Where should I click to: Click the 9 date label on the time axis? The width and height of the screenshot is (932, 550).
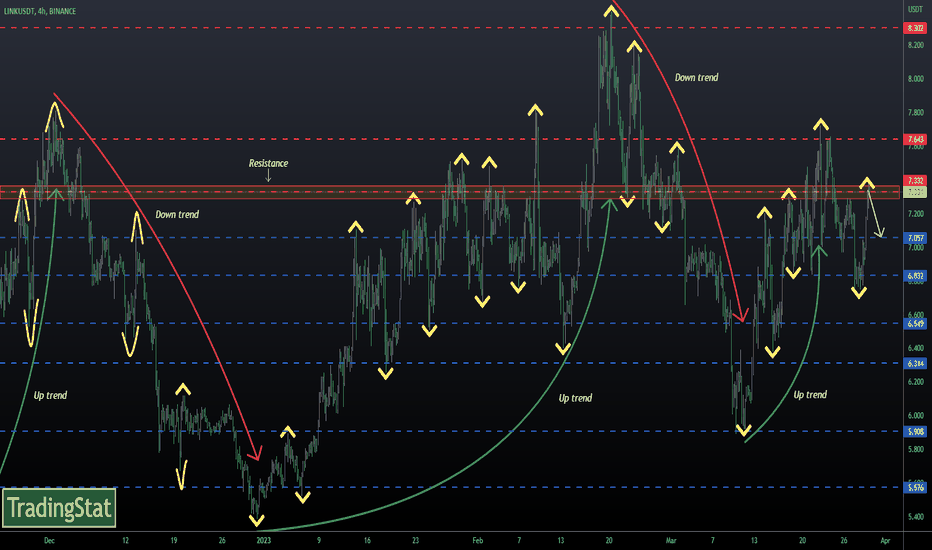coord(319,540)
